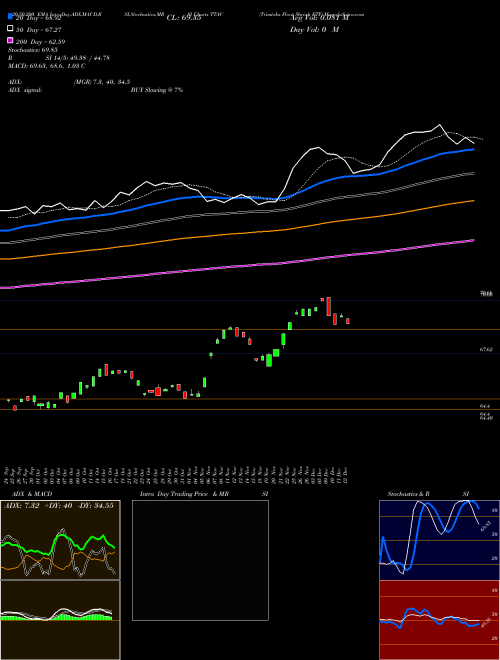
Task: Click the magenta 200 Day legend swatch
Action: point(10,41)
